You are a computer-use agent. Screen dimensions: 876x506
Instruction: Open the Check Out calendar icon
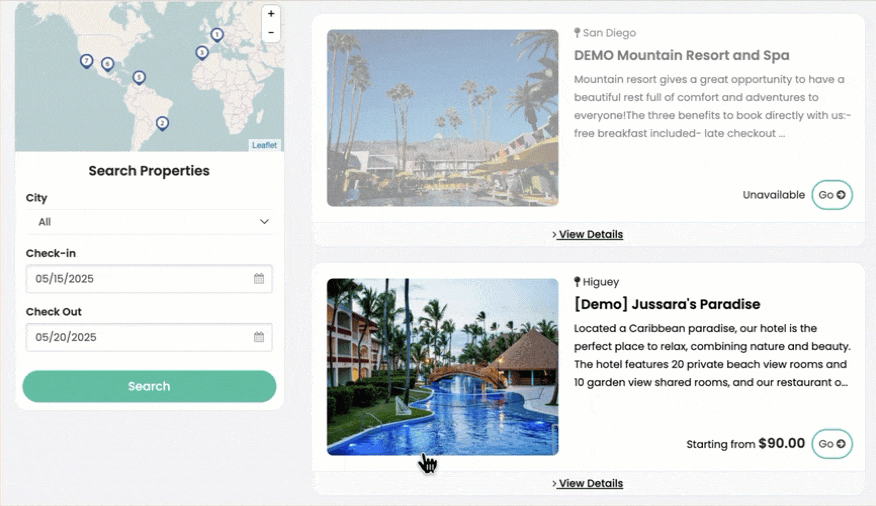pos(259,338)
